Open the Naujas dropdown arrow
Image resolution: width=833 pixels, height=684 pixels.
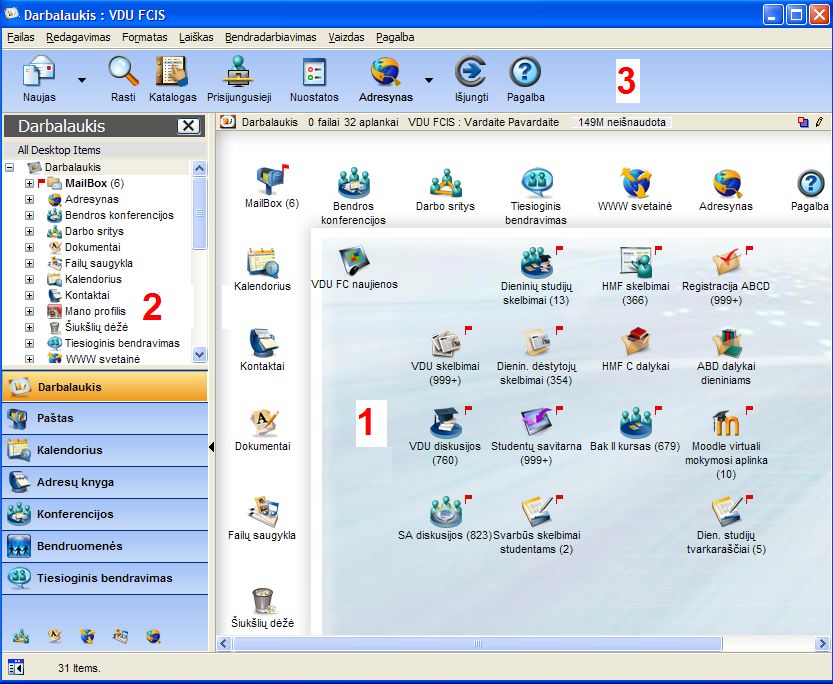point(82,79)
